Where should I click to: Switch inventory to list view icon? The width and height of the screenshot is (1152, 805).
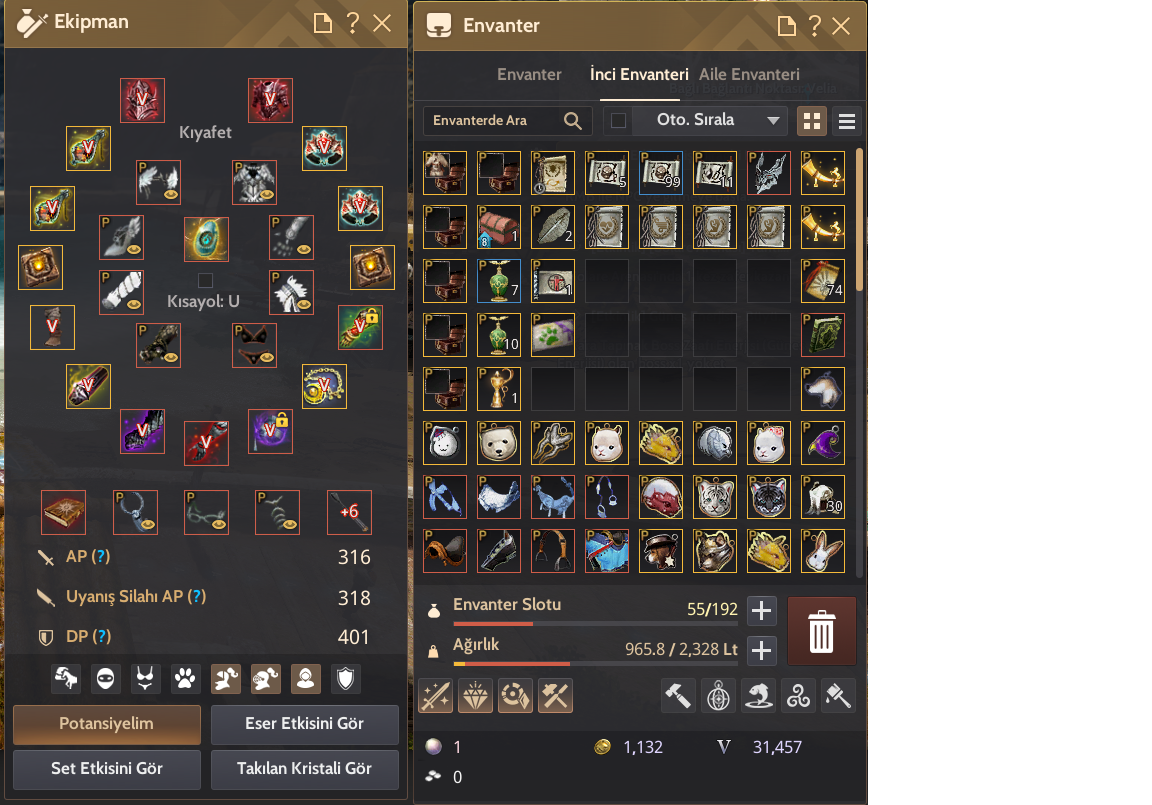point(847,121)
